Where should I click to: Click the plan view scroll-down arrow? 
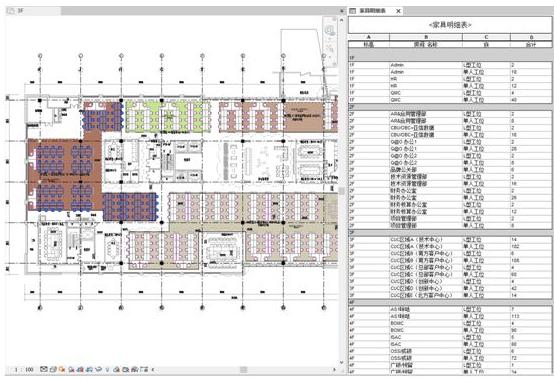tap(341, 362)
